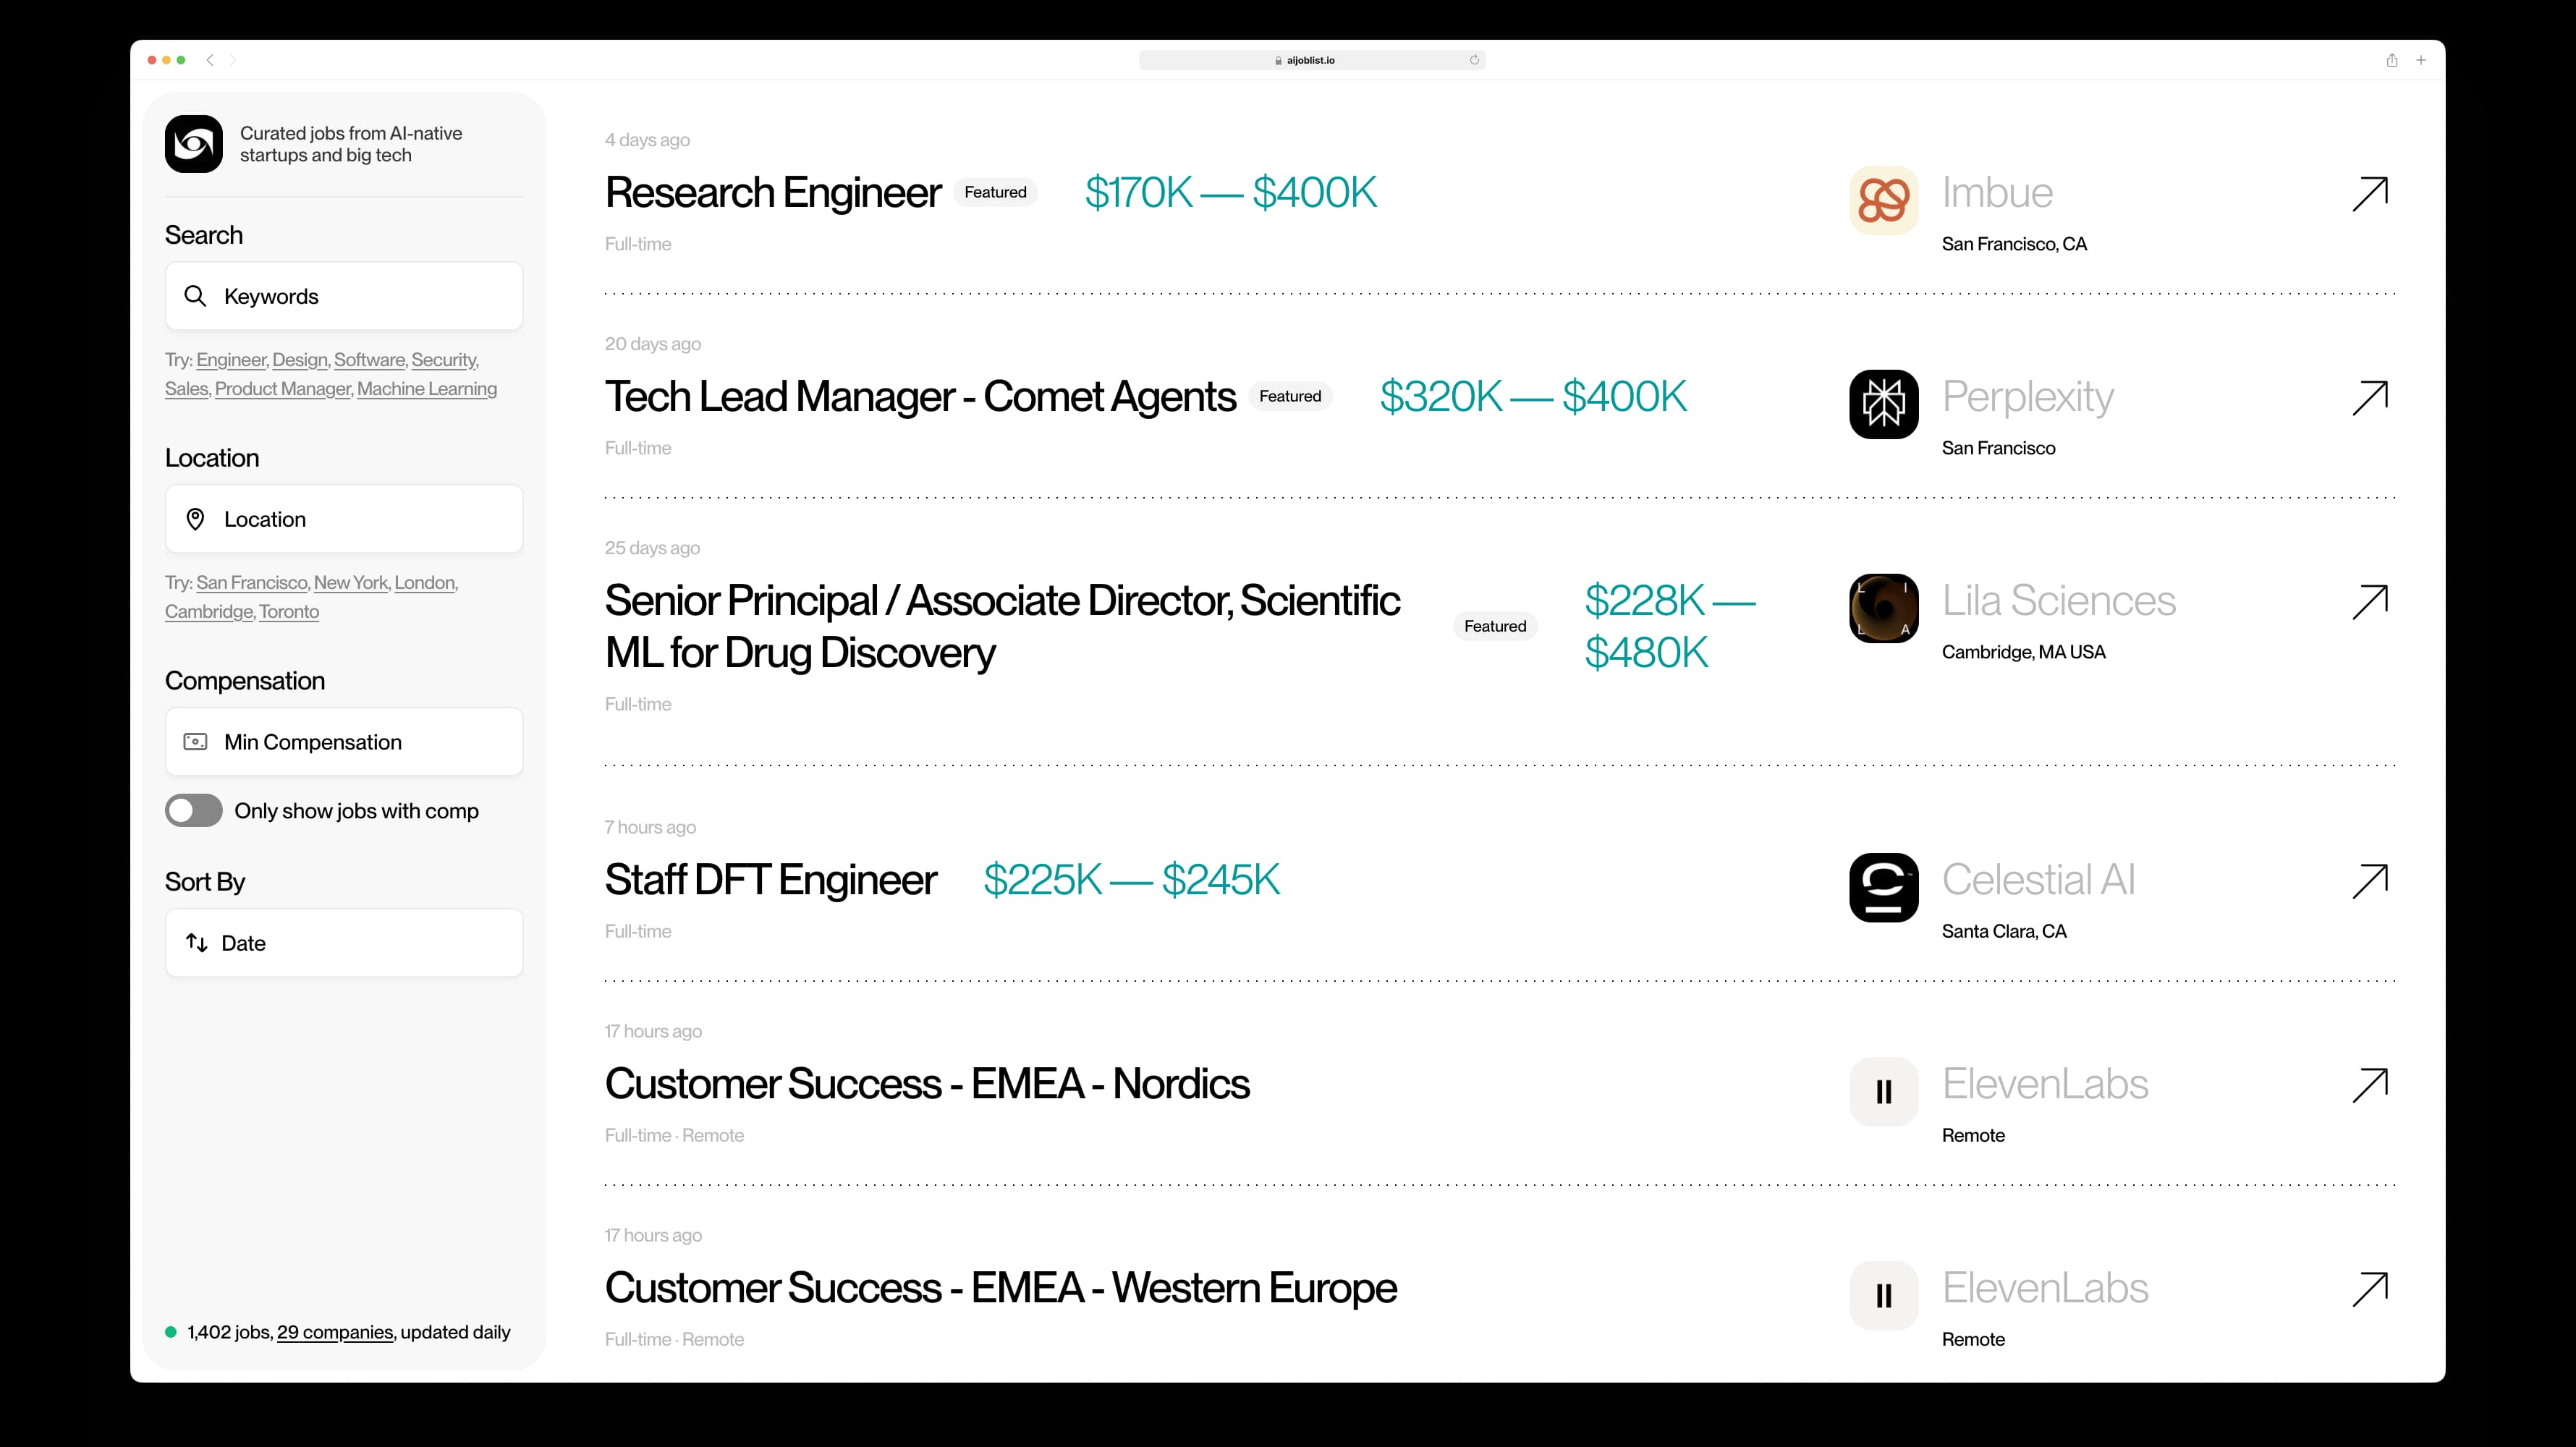
Task: Click the aijoblist logo in the sidebar
Action: 193,144
